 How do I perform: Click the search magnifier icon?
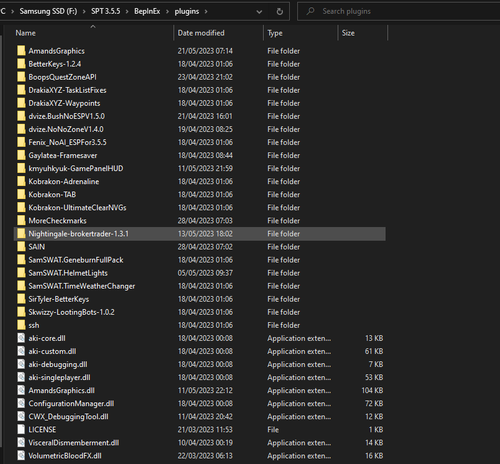[x=310, y=11]
